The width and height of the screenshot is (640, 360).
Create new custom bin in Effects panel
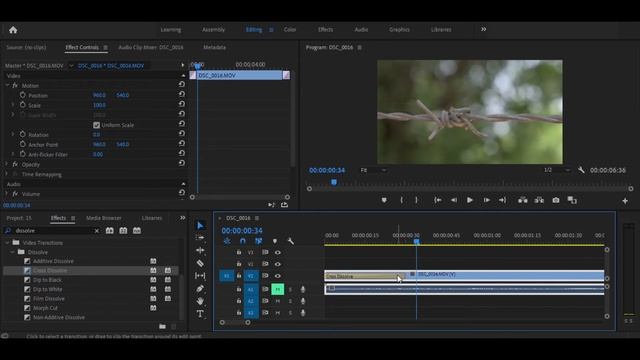(x=162, y=326)
